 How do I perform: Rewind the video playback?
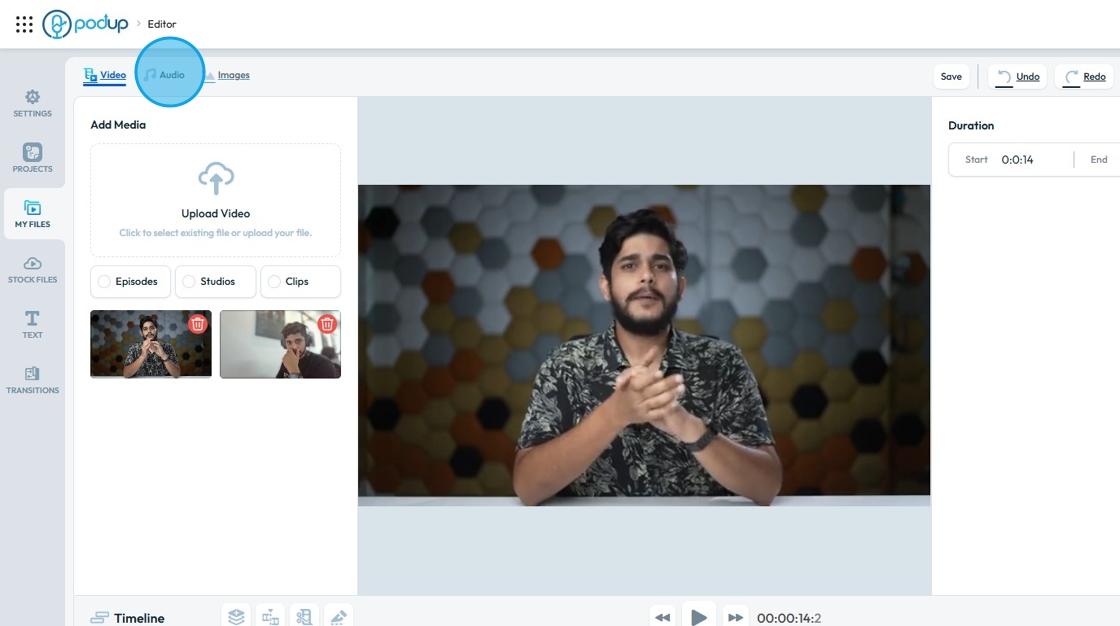coord(663,617)
